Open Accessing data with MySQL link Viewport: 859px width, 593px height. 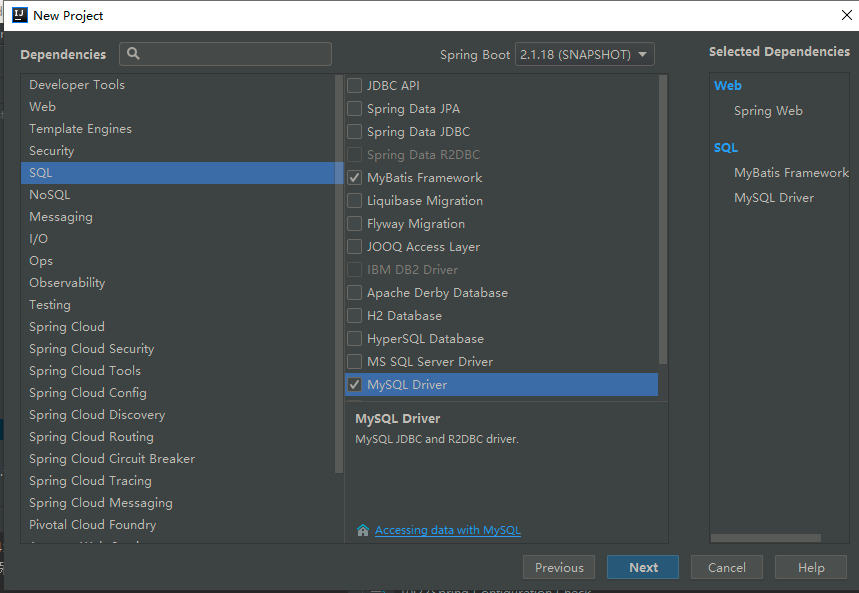coord(448,530)
